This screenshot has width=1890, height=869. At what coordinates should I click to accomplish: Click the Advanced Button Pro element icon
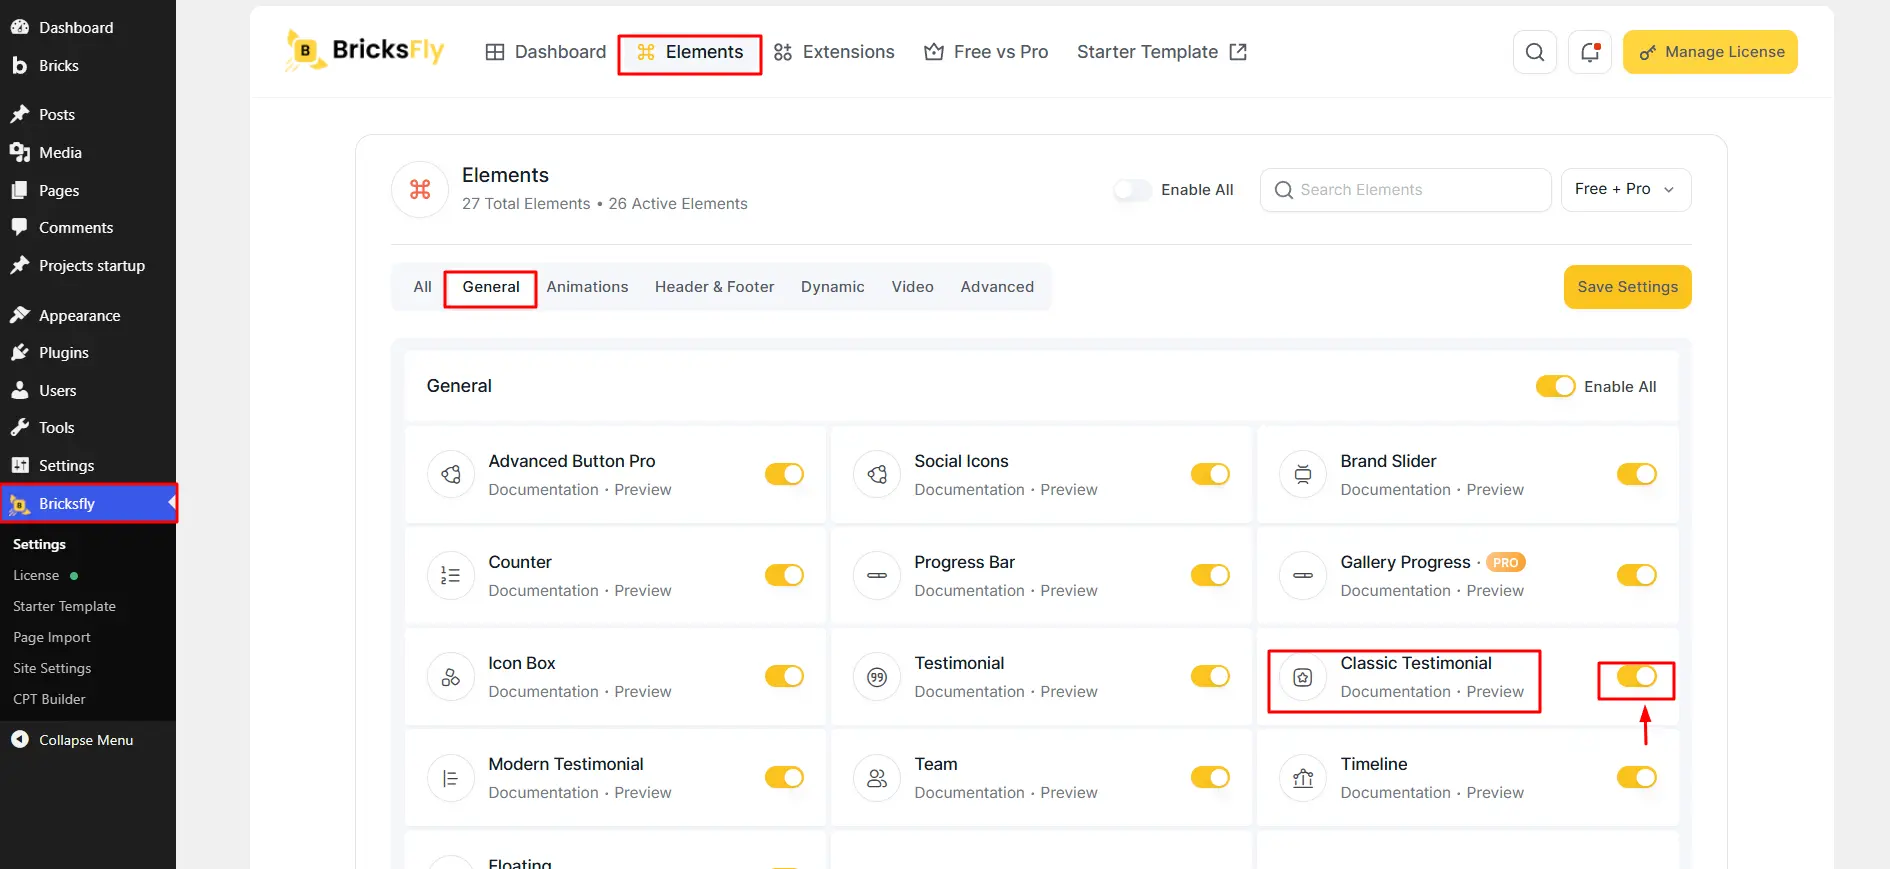point(451,474)
